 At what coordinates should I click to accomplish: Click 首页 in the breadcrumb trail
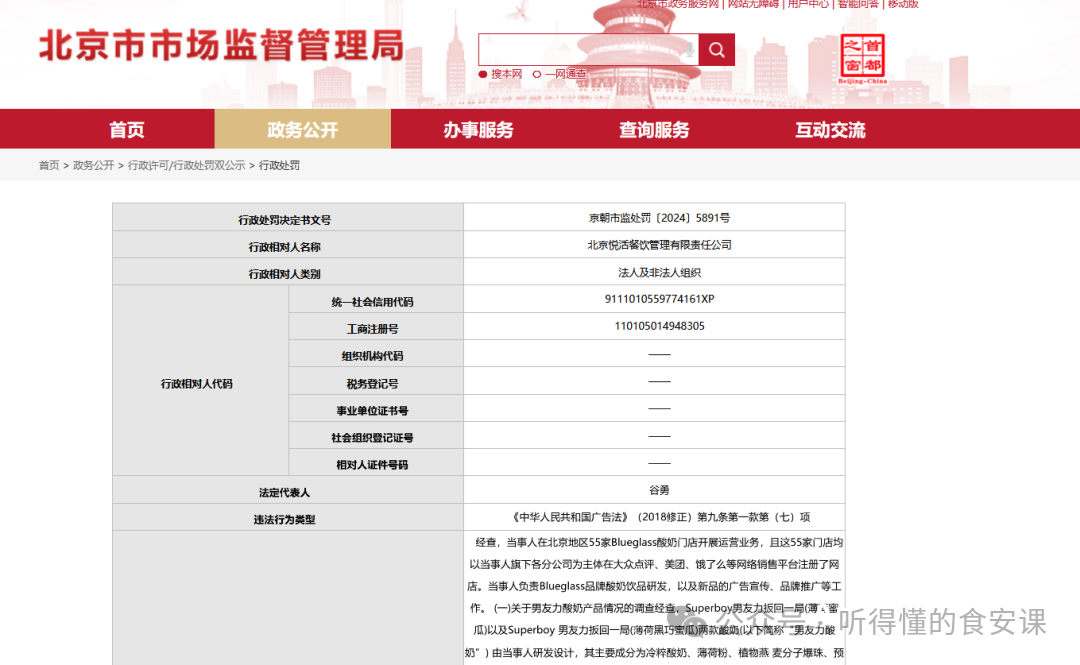[x=49, y=165]
